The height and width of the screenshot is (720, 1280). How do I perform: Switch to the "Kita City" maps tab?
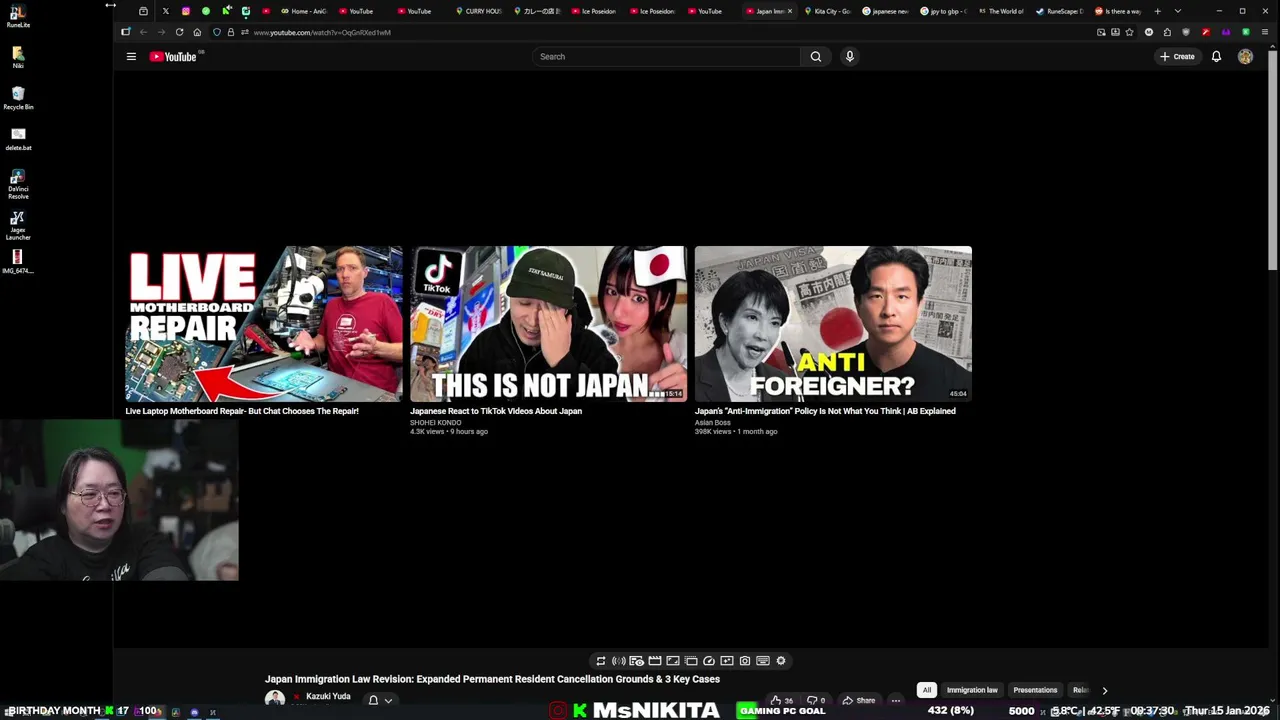[828, 11]
